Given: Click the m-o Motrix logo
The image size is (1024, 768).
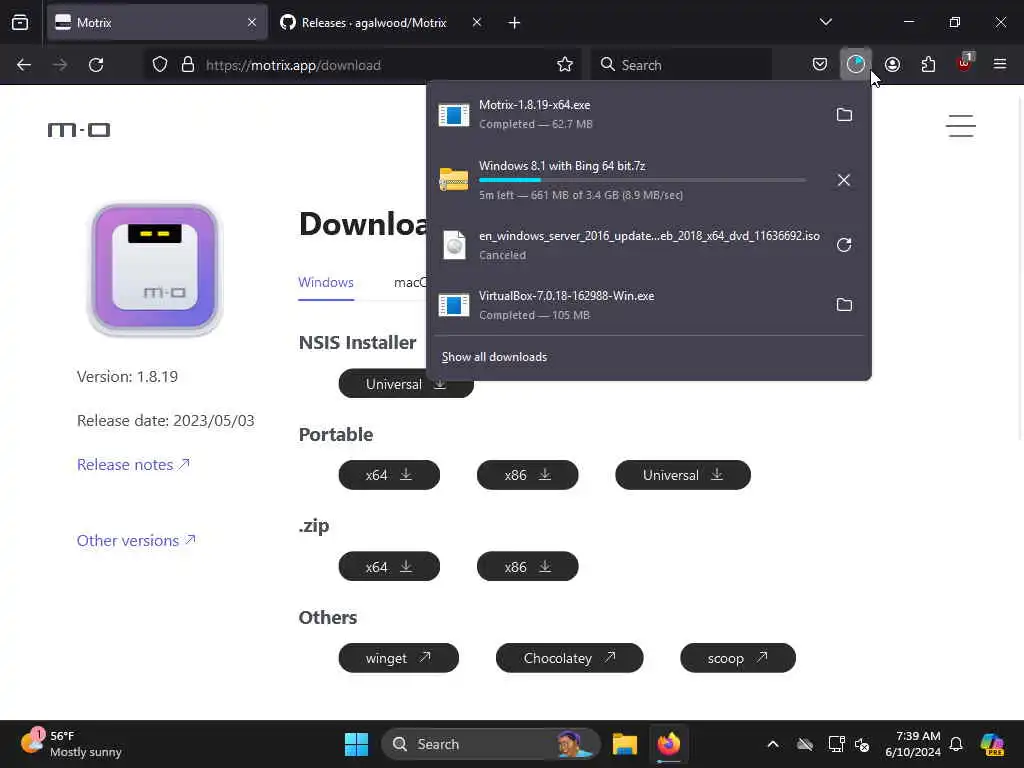Looking at the screenshot, I should (x=79, y=129).
